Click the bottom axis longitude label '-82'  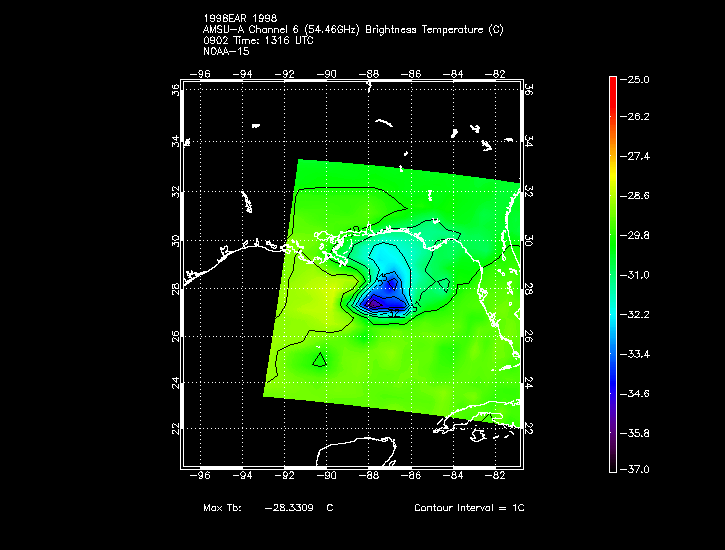495,476
